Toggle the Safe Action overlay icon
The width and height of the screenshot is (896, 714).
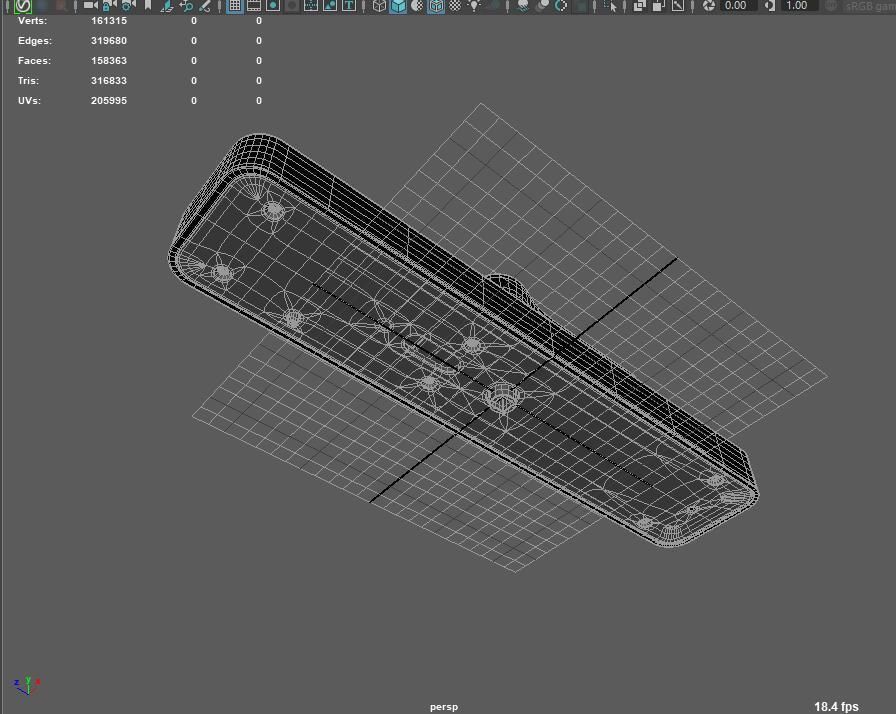tap(330, 6)
